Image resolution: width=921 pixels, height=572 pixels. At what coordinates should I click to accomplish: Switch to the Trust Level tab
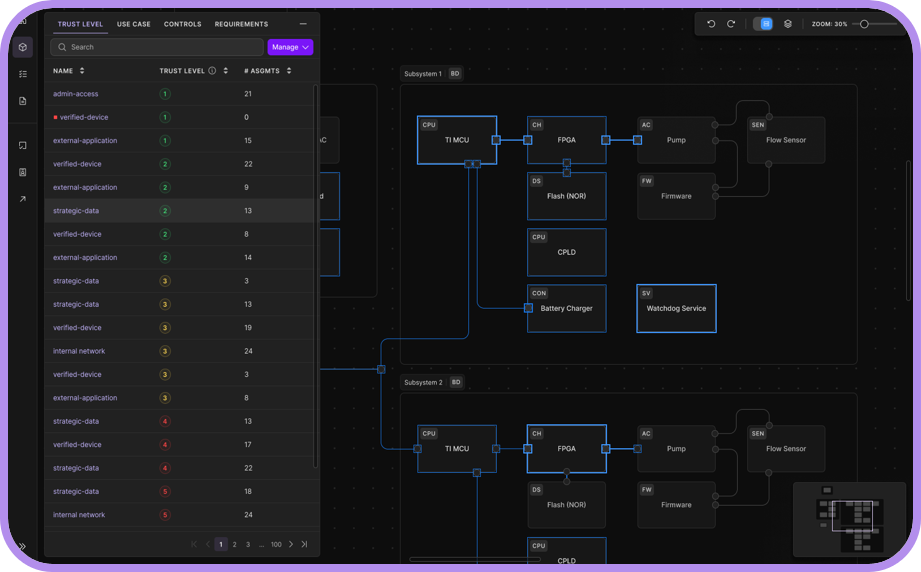[80, 24]
